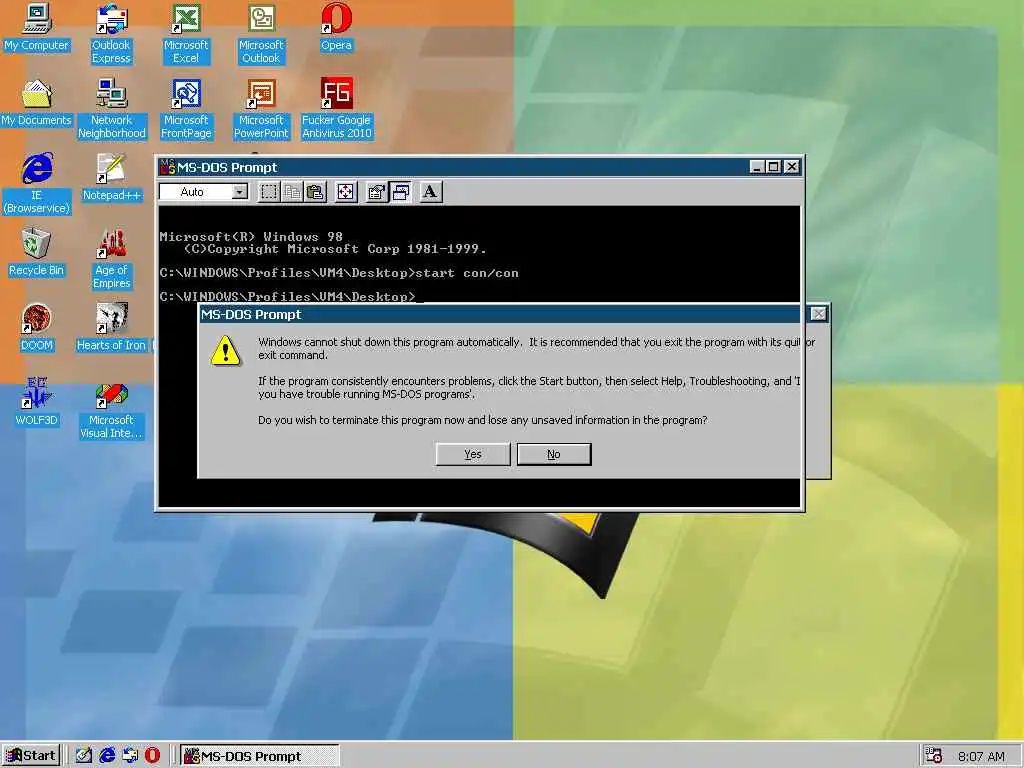Image resolution: width=1024 pixels, height=768 pixels.
Task: Select WOLF3D desktop shortcut
Action: click(x=37, y=402)
